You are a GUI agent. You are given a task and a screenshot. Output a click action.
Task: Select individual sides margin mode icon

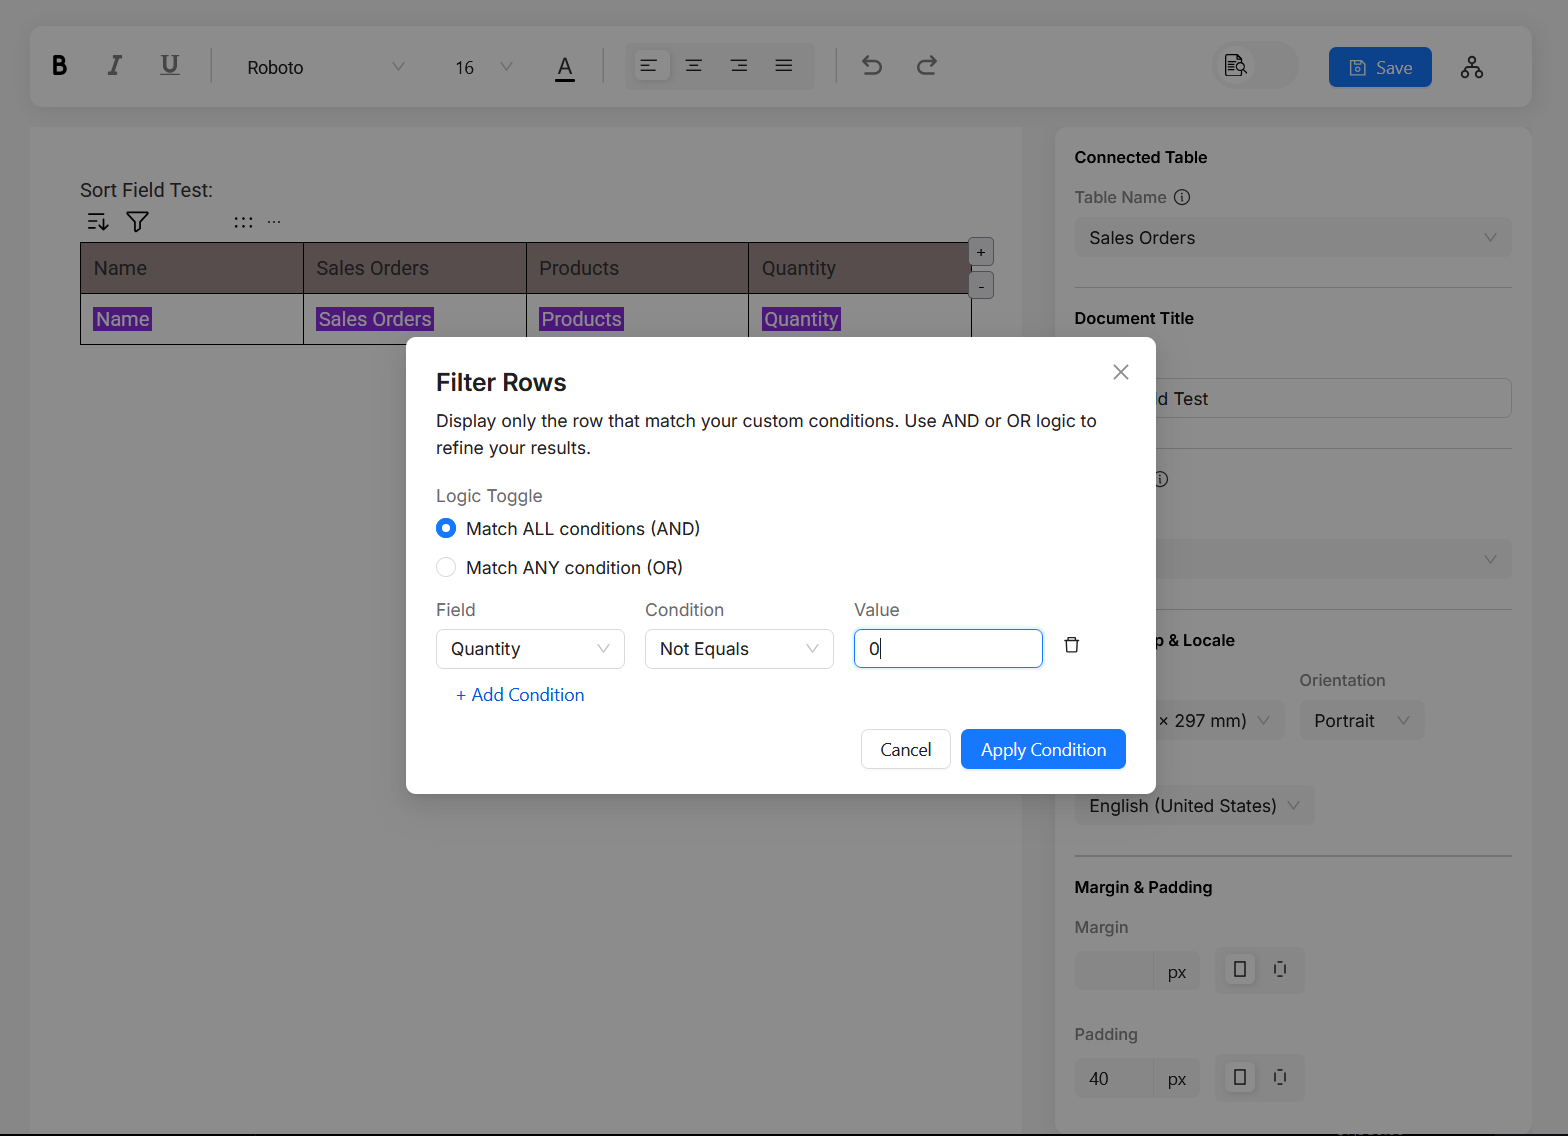(x=1280, y=969)
